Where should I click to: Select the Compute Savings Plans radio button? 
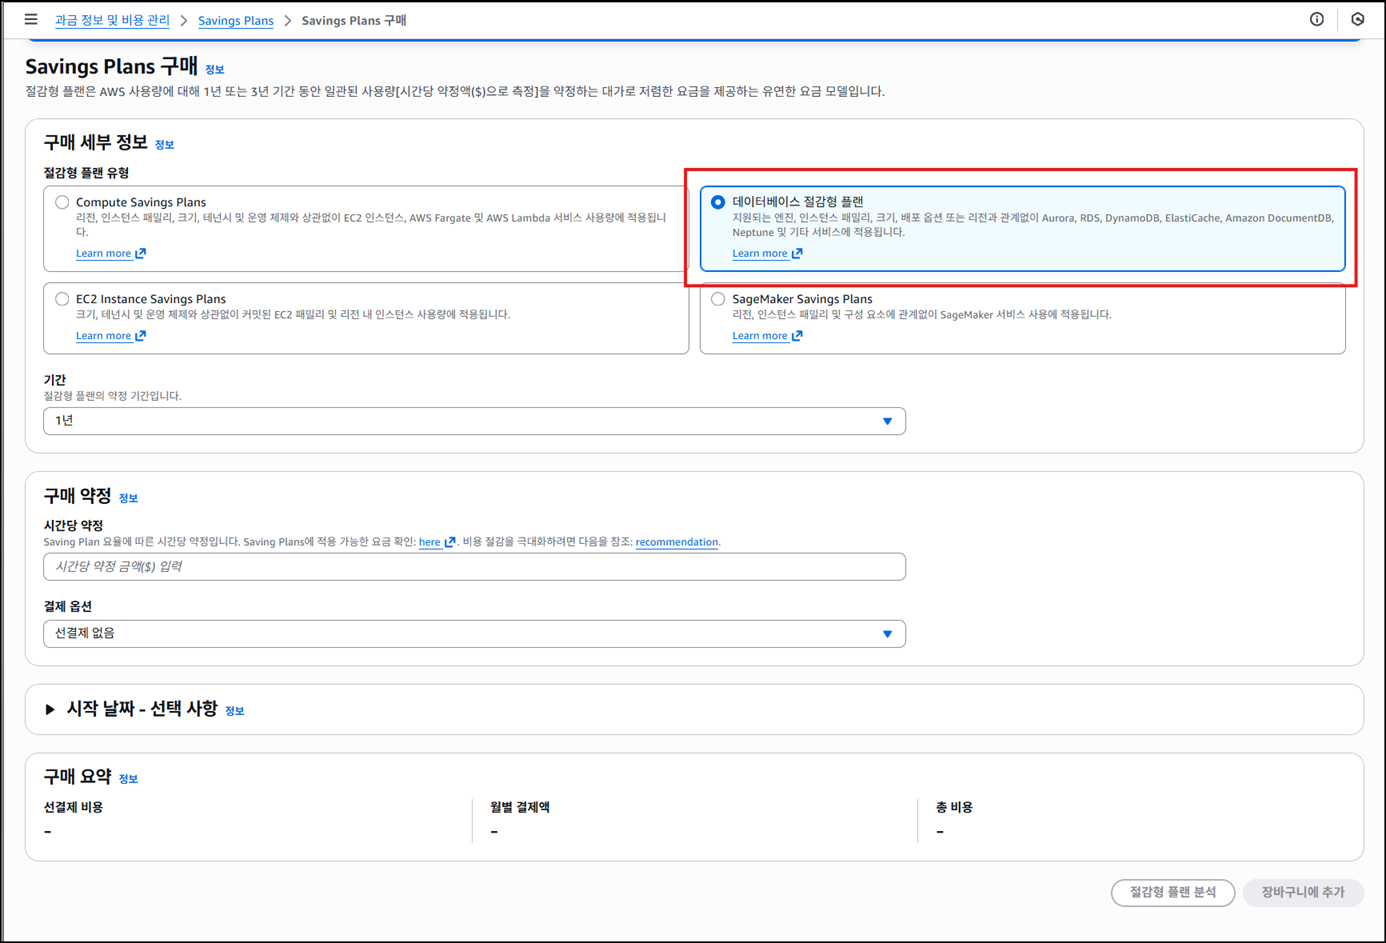click(62, 202)
